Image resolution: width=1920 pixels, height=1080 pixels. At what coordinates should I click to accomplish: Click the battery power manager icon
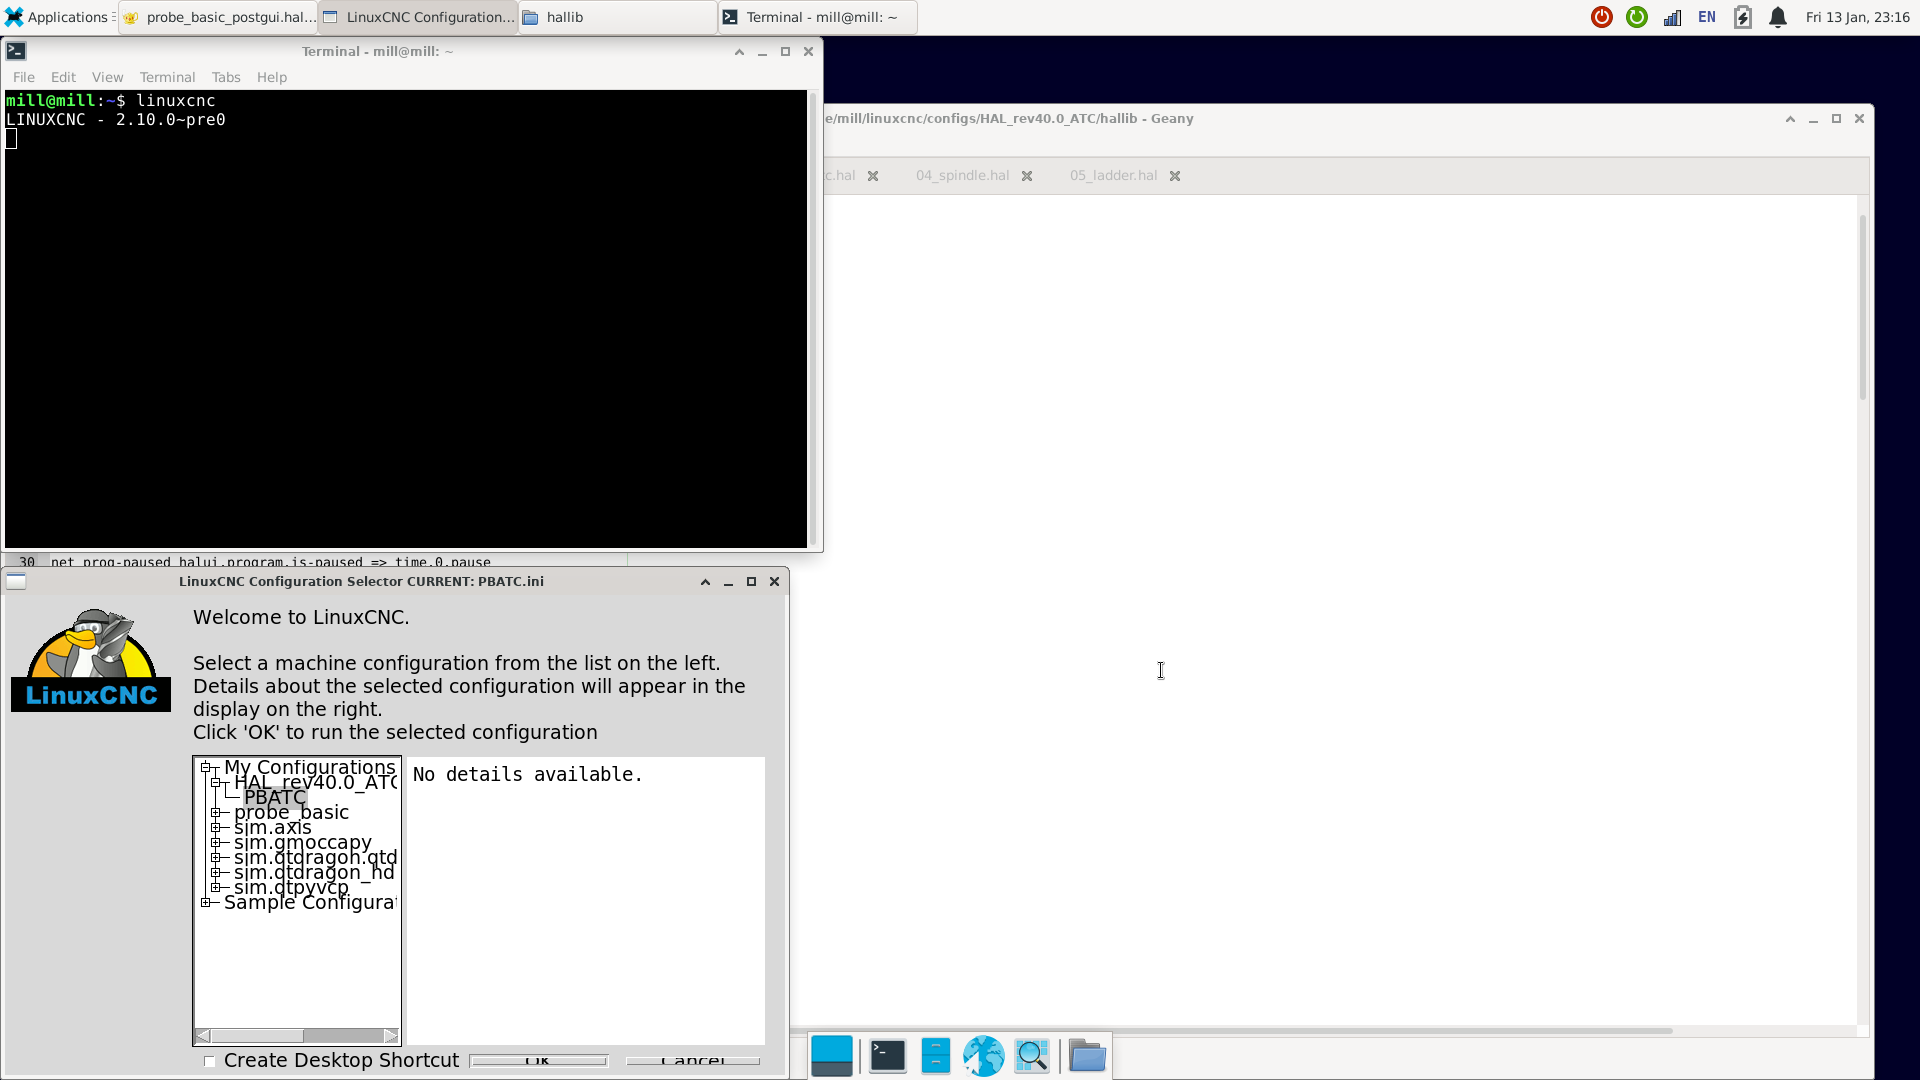(x=1743, y=17)
